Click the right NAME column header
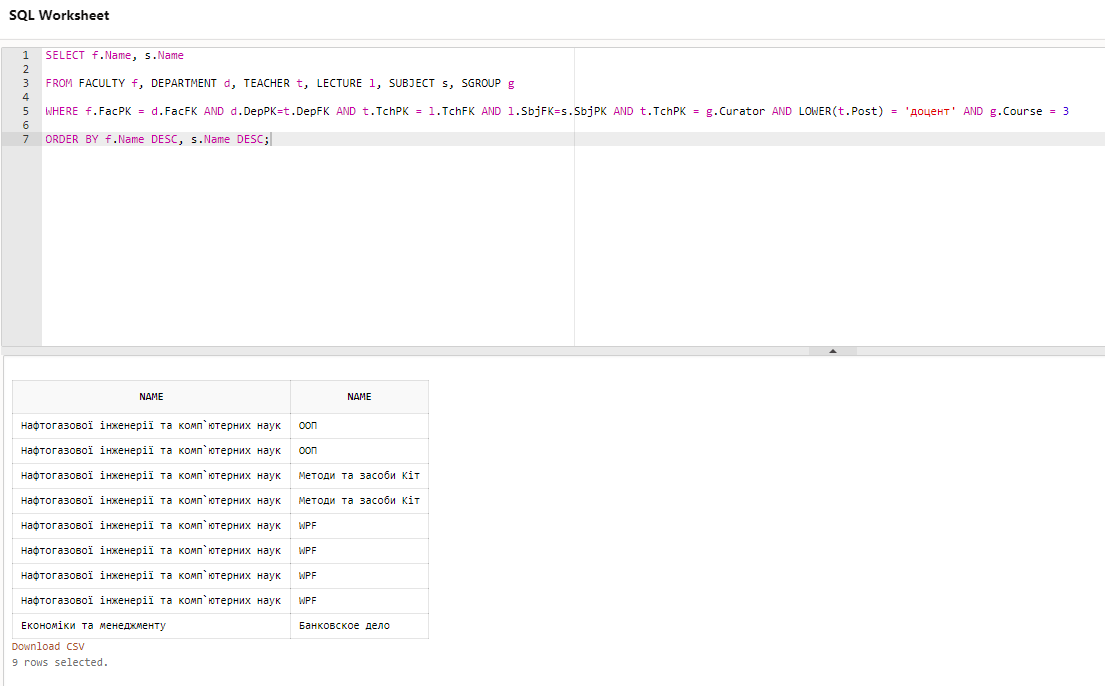 tap(359, 397)
